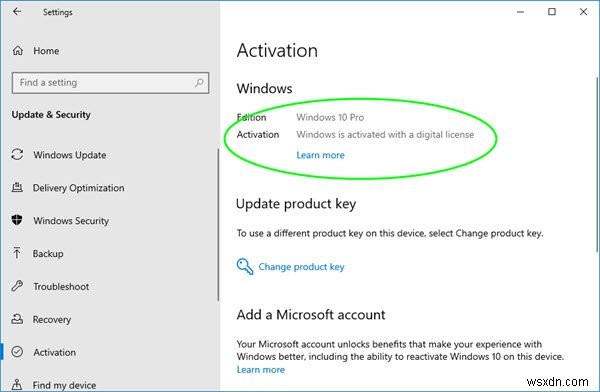Focus the Find a setting field
The height and width of the screenshot is (392, 600).
(110, 83)
